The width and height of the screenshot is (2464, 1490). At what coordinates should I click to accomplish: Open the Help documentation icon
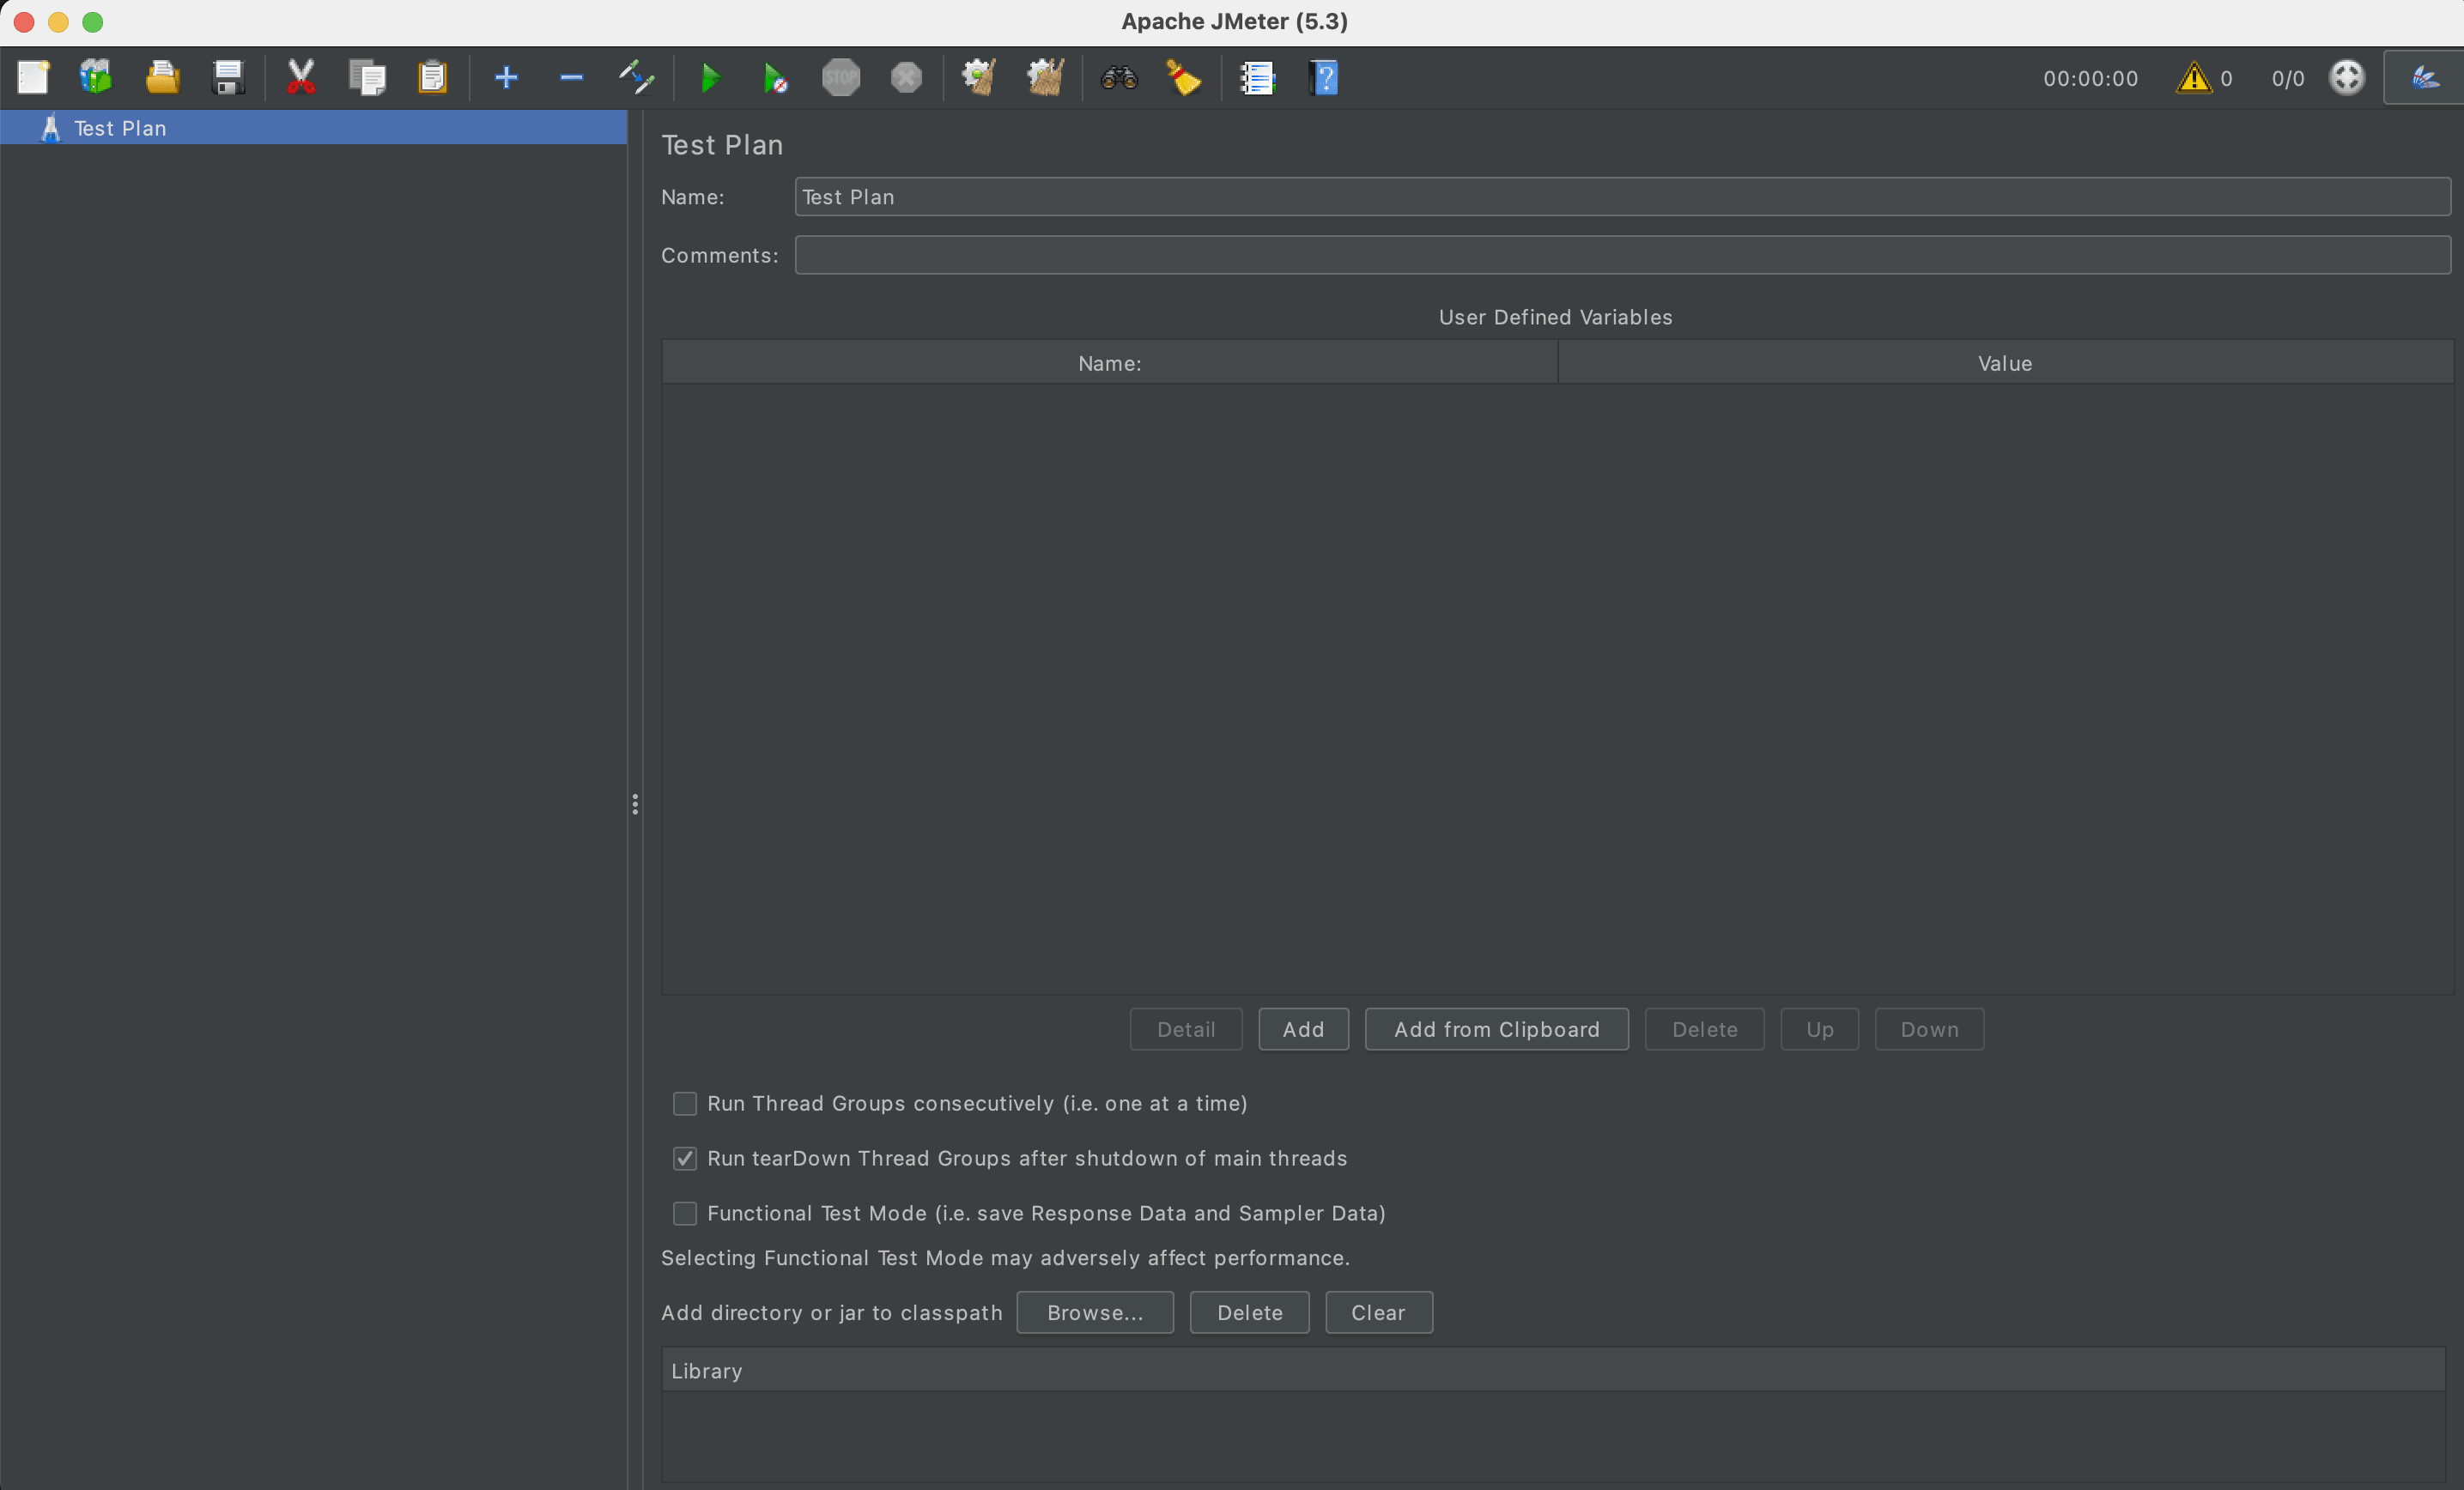point(1322,77)
